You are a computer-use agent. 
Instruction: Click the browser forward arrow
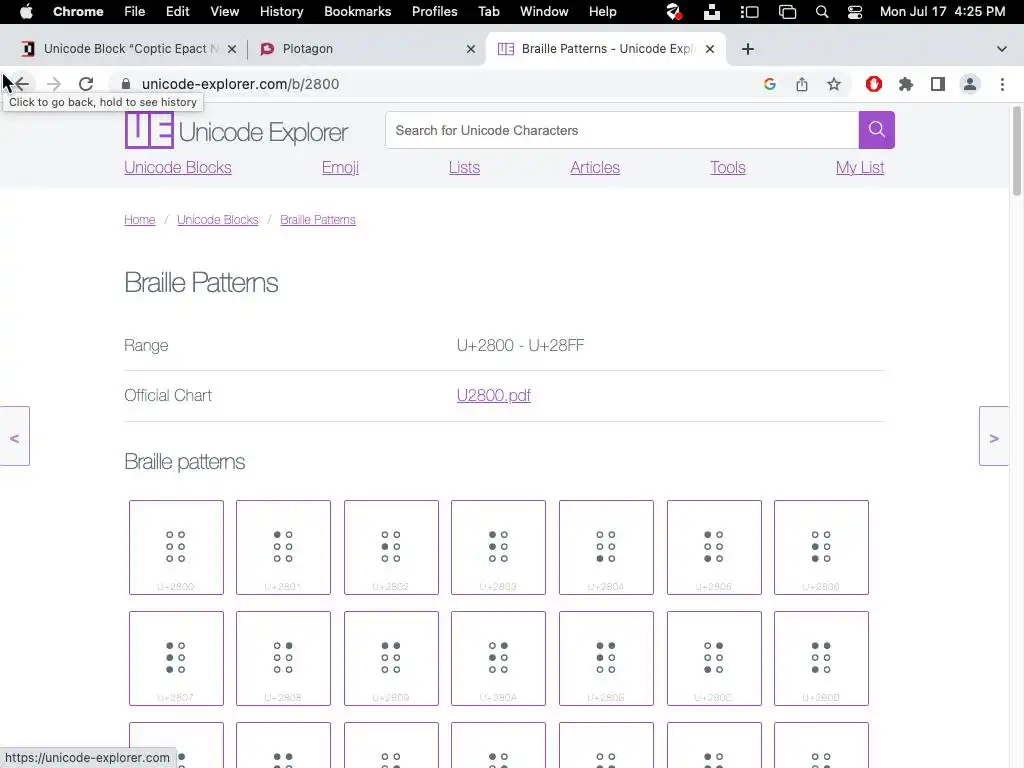(x=54, y=84)
